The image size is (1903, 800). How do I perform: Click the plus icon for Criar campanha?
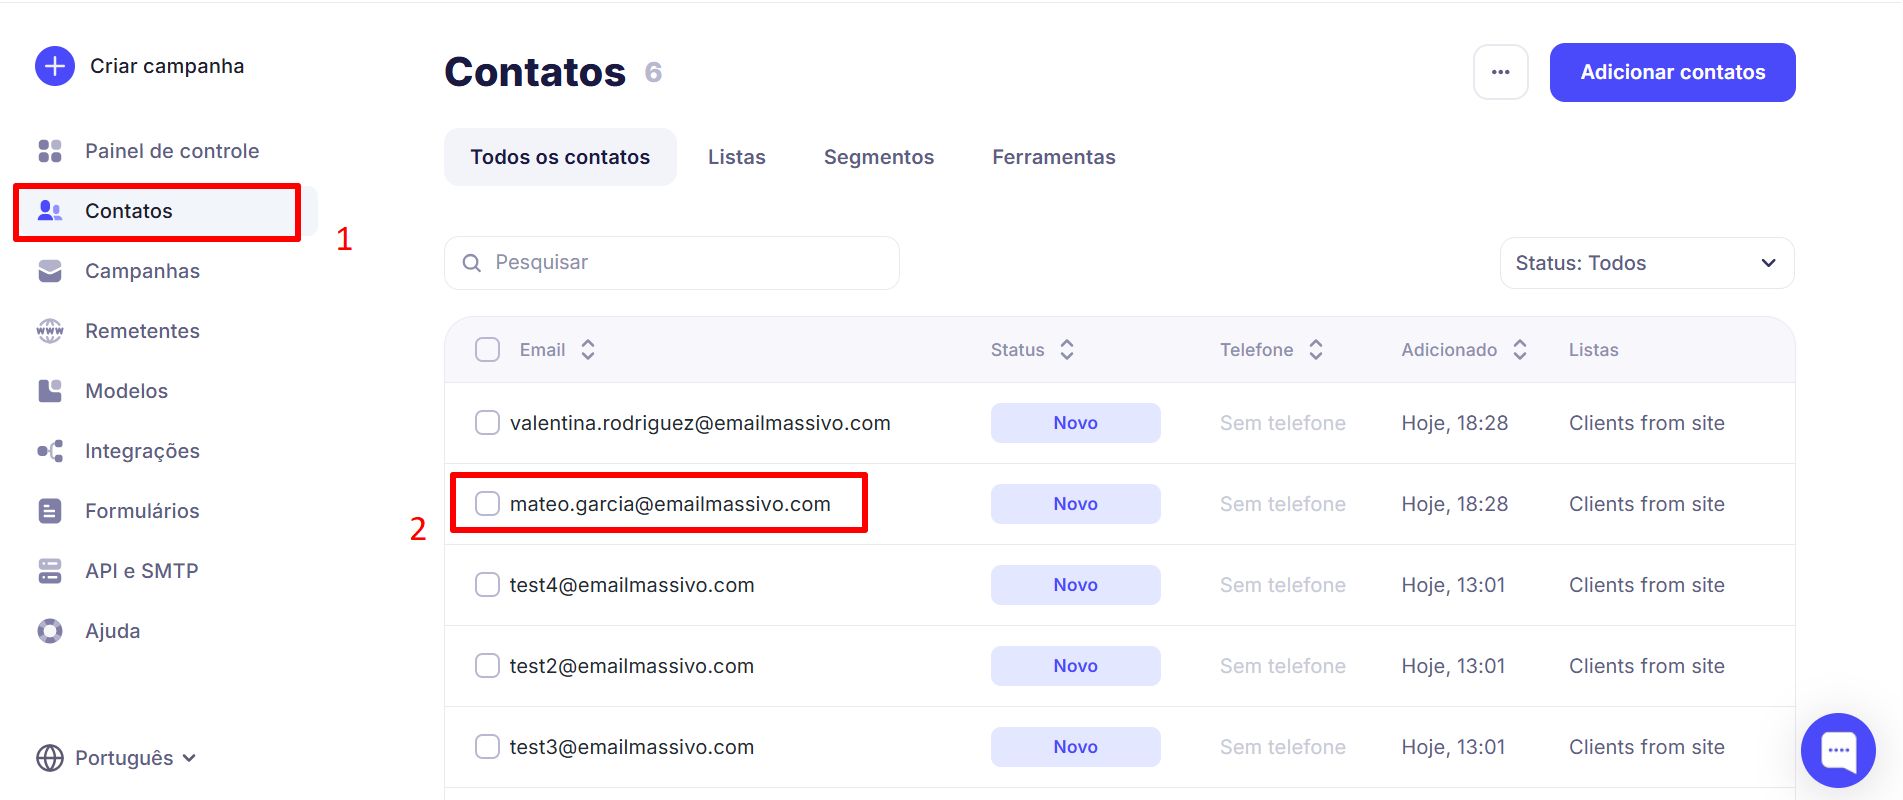click(55, 66)
